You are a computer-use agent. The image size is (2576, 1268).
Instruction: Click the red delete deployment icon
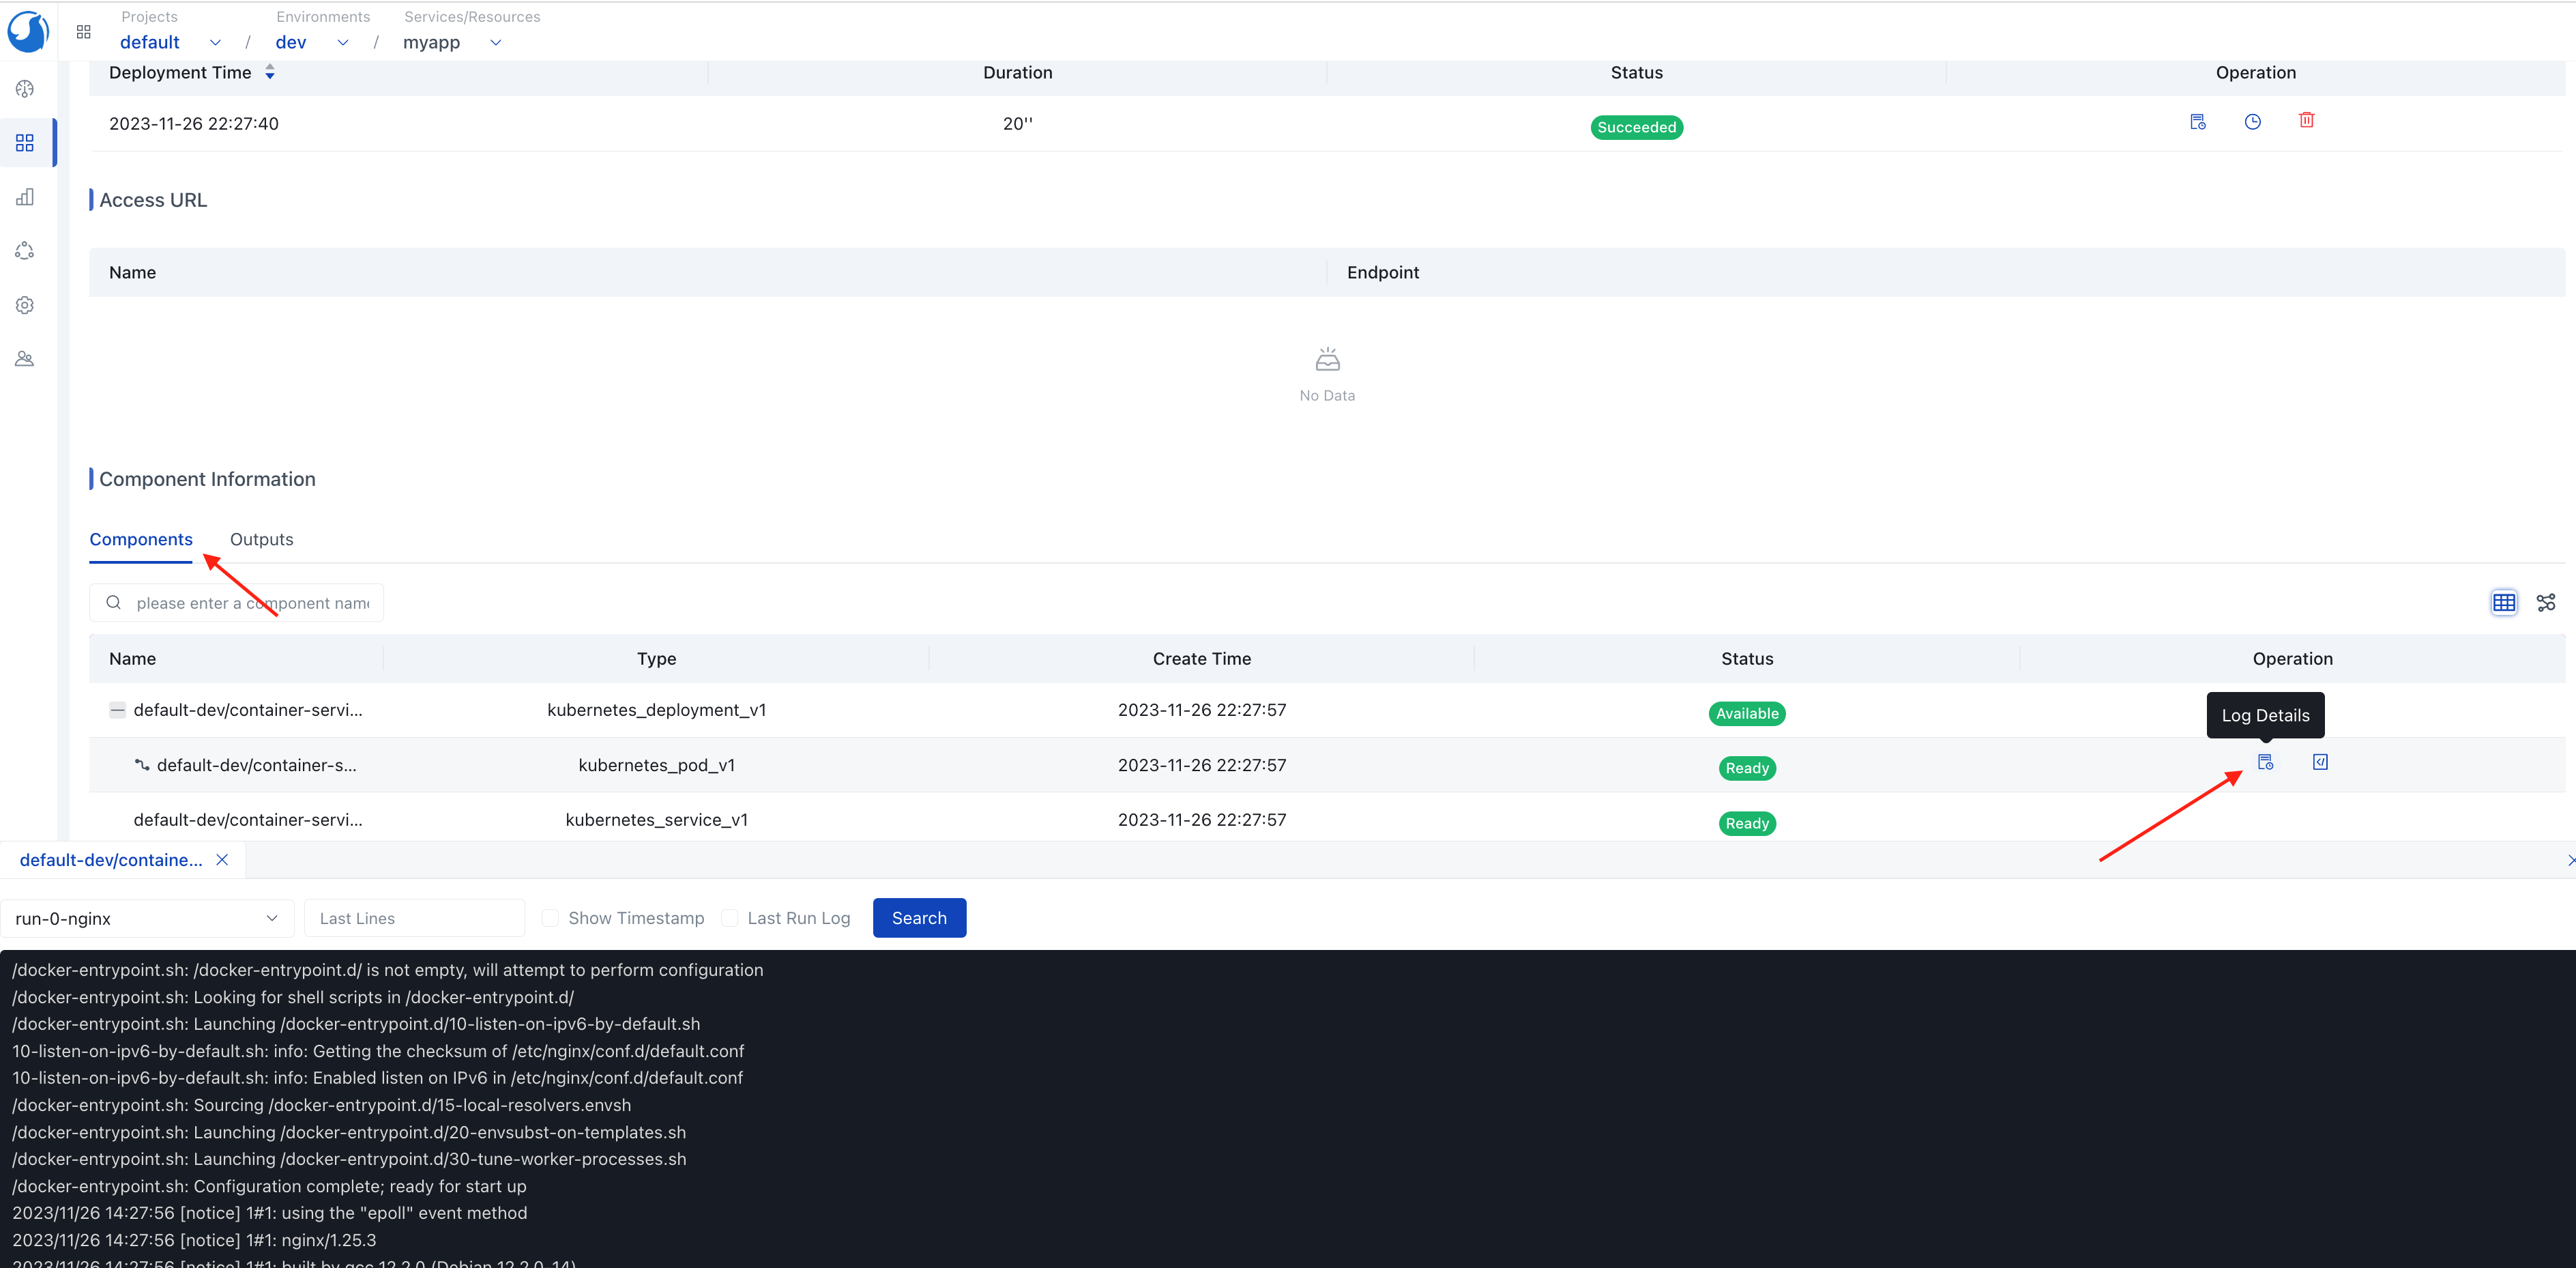click(2306, 121)
